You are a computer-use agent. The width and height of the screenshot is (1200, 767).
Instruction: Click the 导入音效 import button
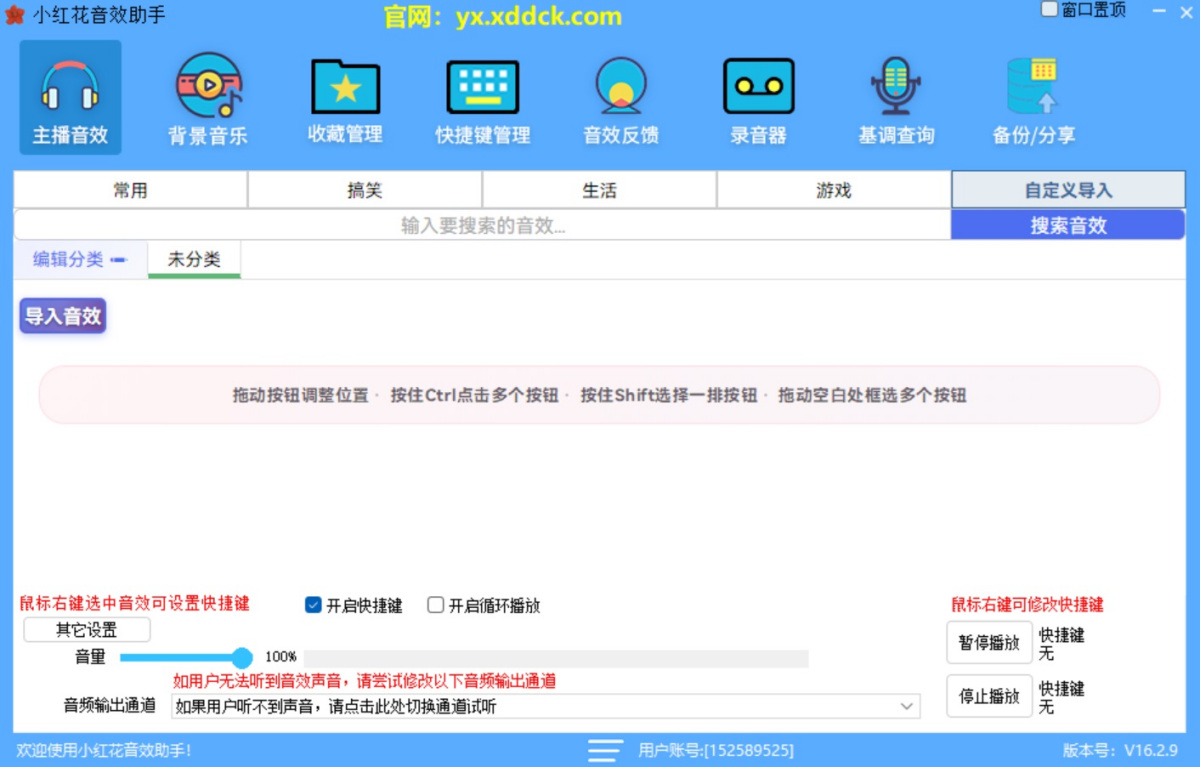point(62,316)
